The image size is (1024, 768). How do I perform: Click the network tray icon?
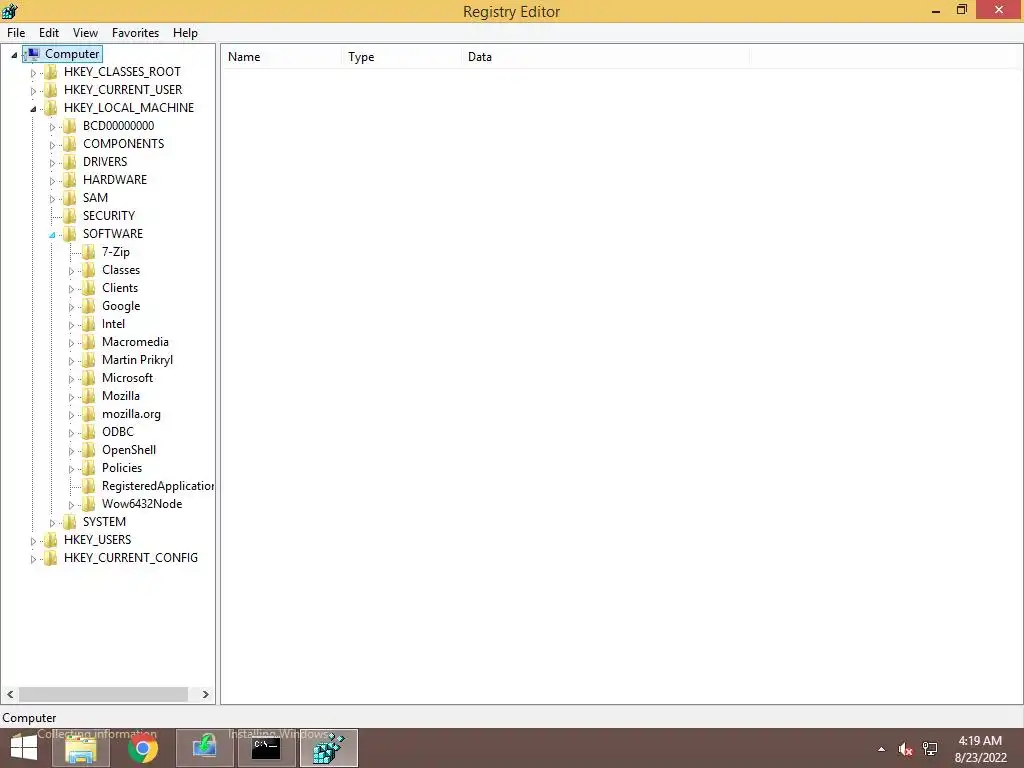click(x=930, y=749)
